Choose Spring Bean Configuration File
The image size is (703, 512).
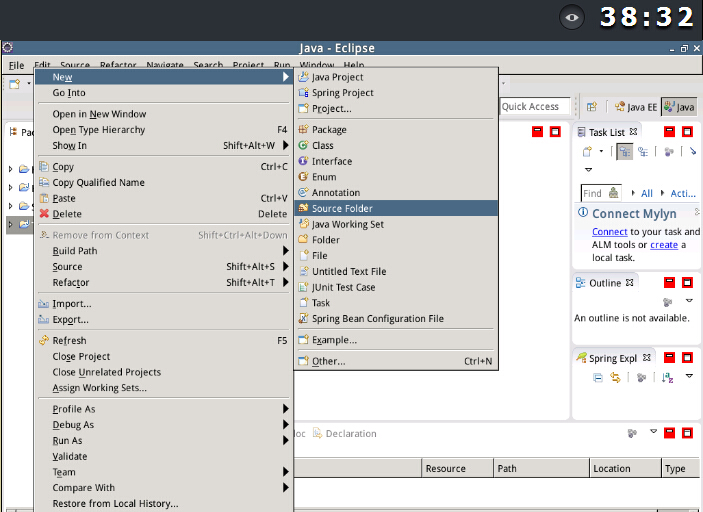(x=396, y=318)
